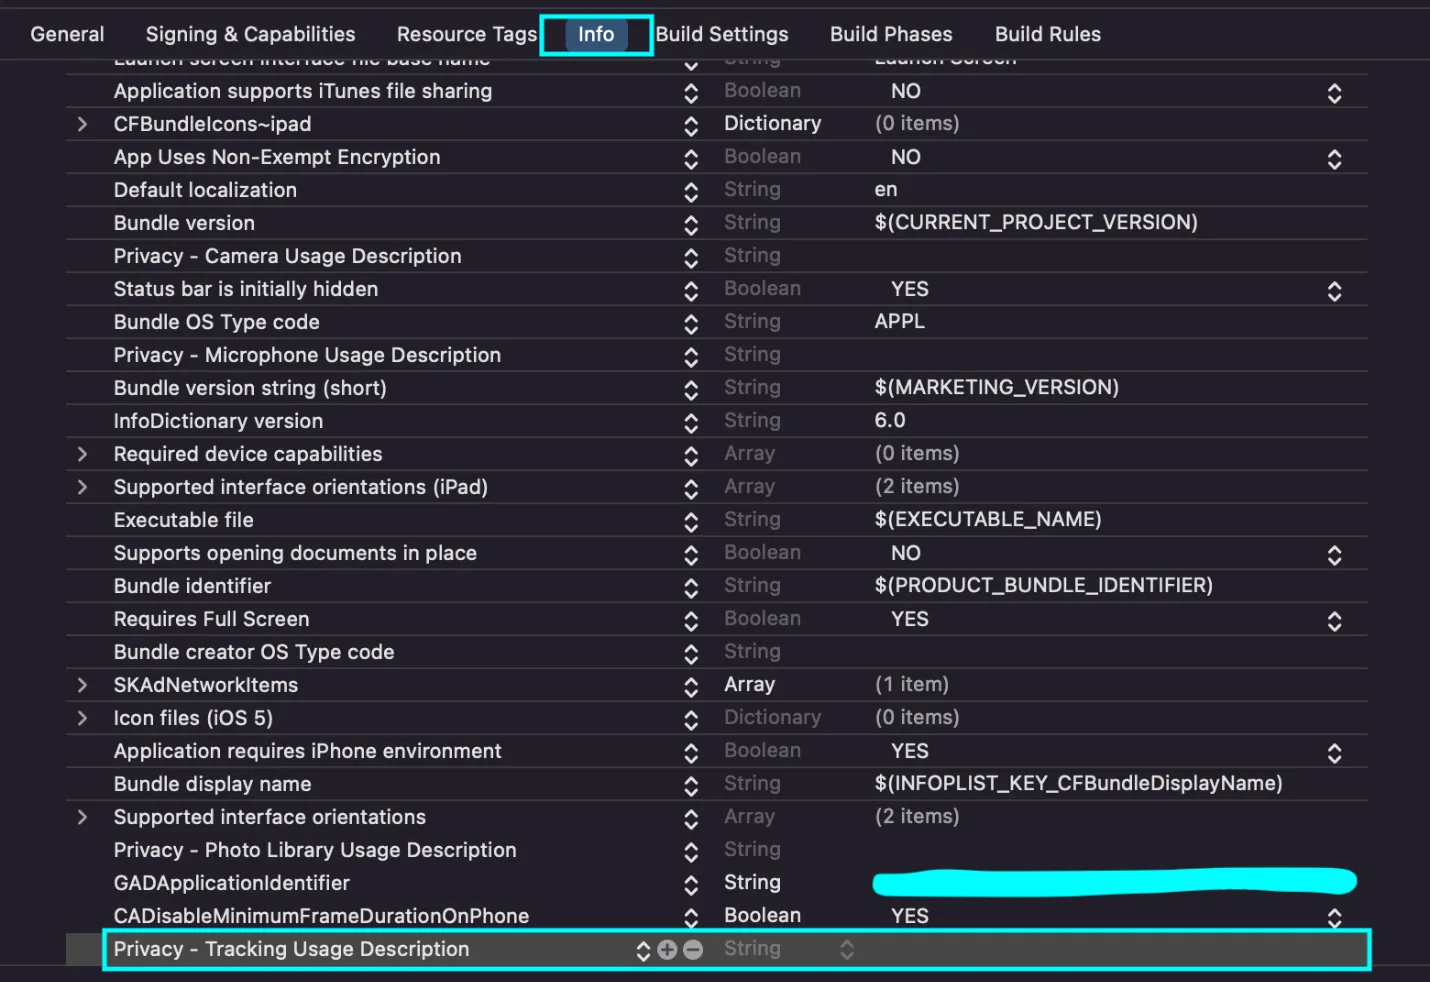Click the Bundle display name value field

click(x=1078, y=784)
